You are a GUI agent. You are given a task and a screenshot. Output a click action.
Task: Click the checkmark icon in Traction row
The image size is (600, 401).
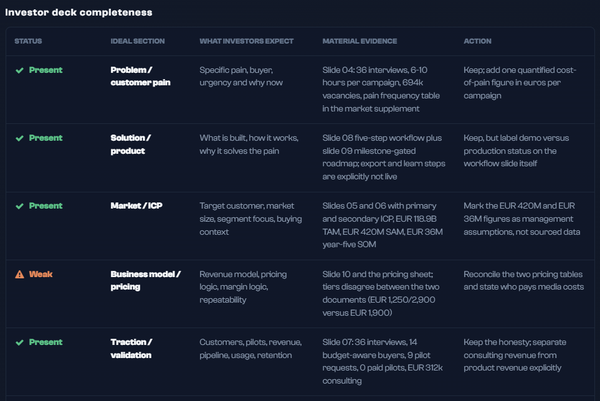pos(20,342)
